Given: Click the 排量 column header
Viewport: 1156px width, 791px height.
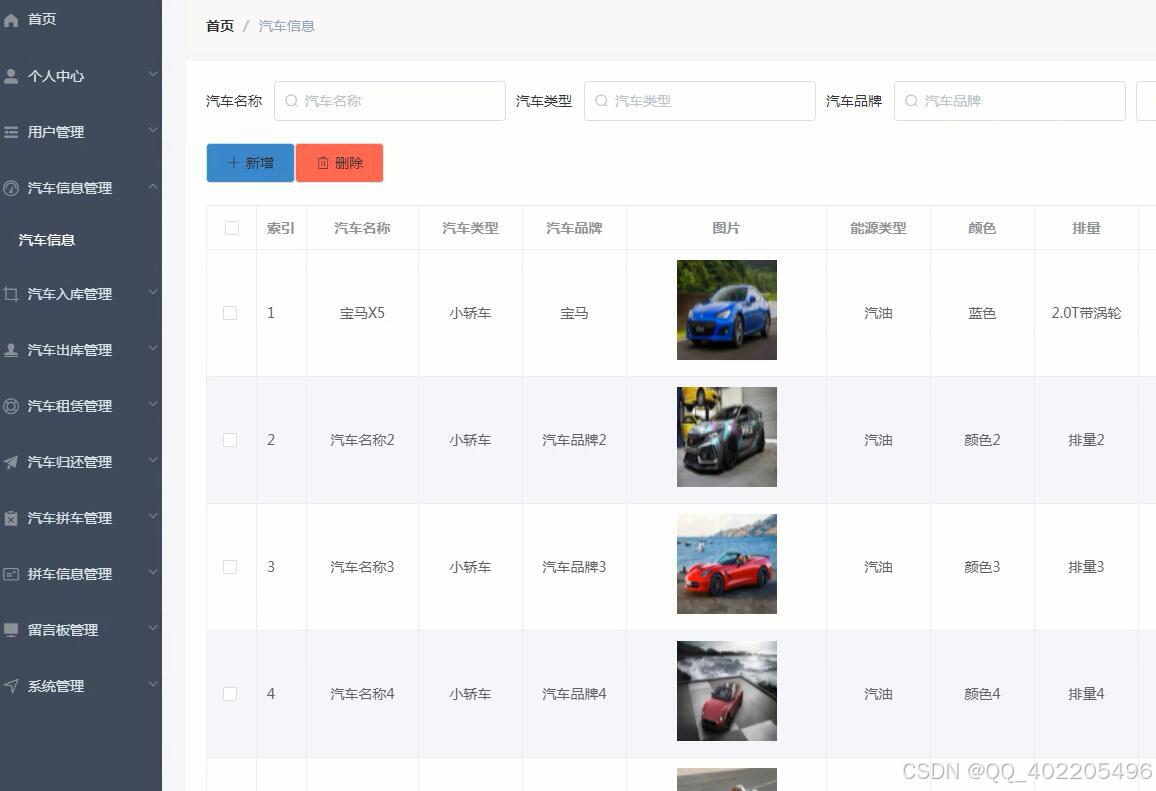Looking at the screenshot, I should (x=1086, y=228).
